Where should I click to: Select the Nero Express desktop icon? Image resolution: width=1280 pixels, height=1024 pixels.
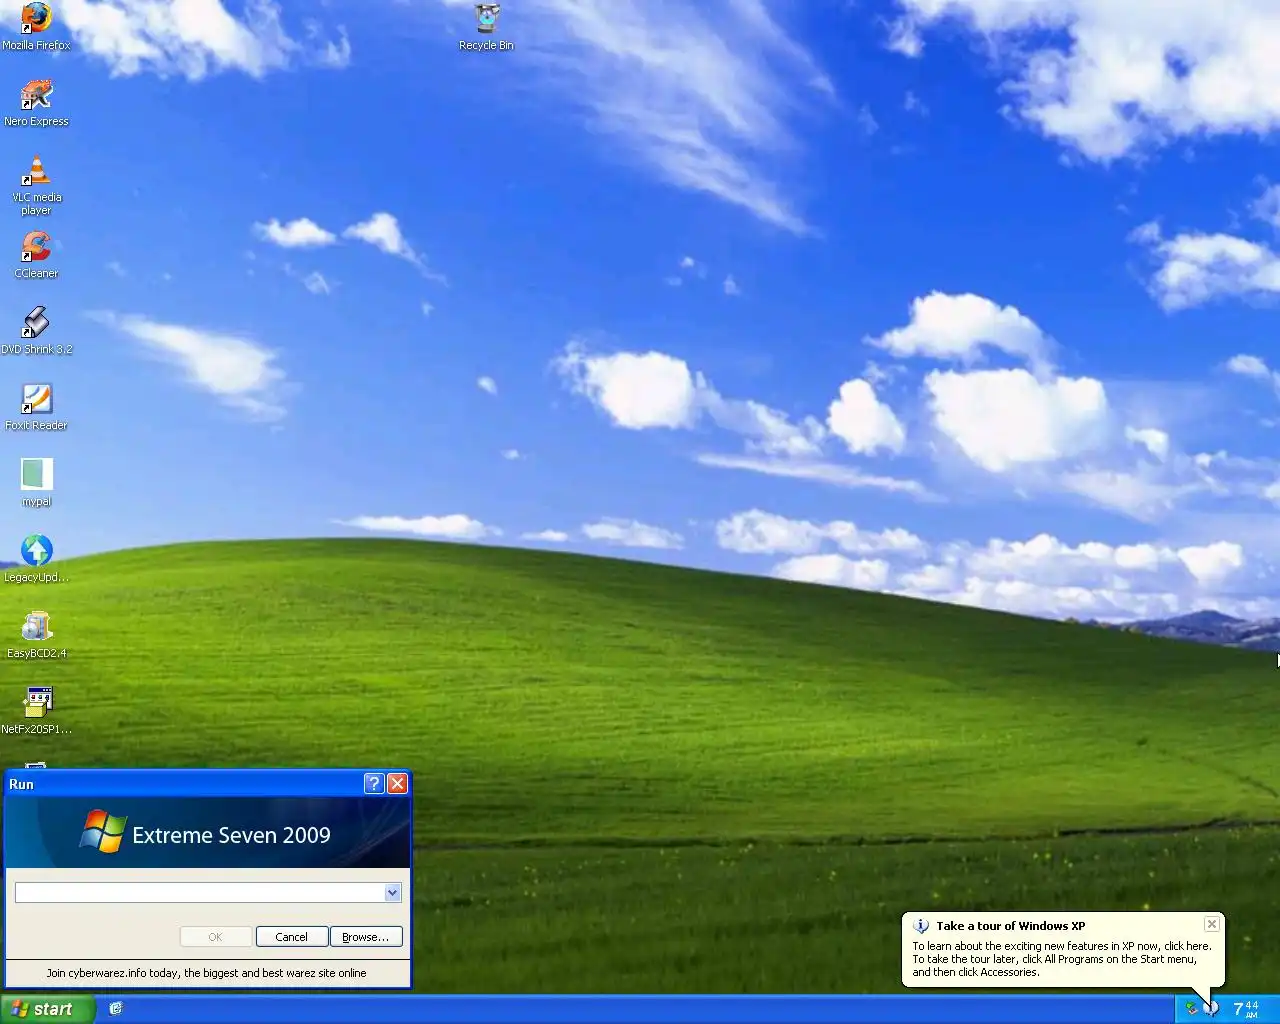click(36, 103)
